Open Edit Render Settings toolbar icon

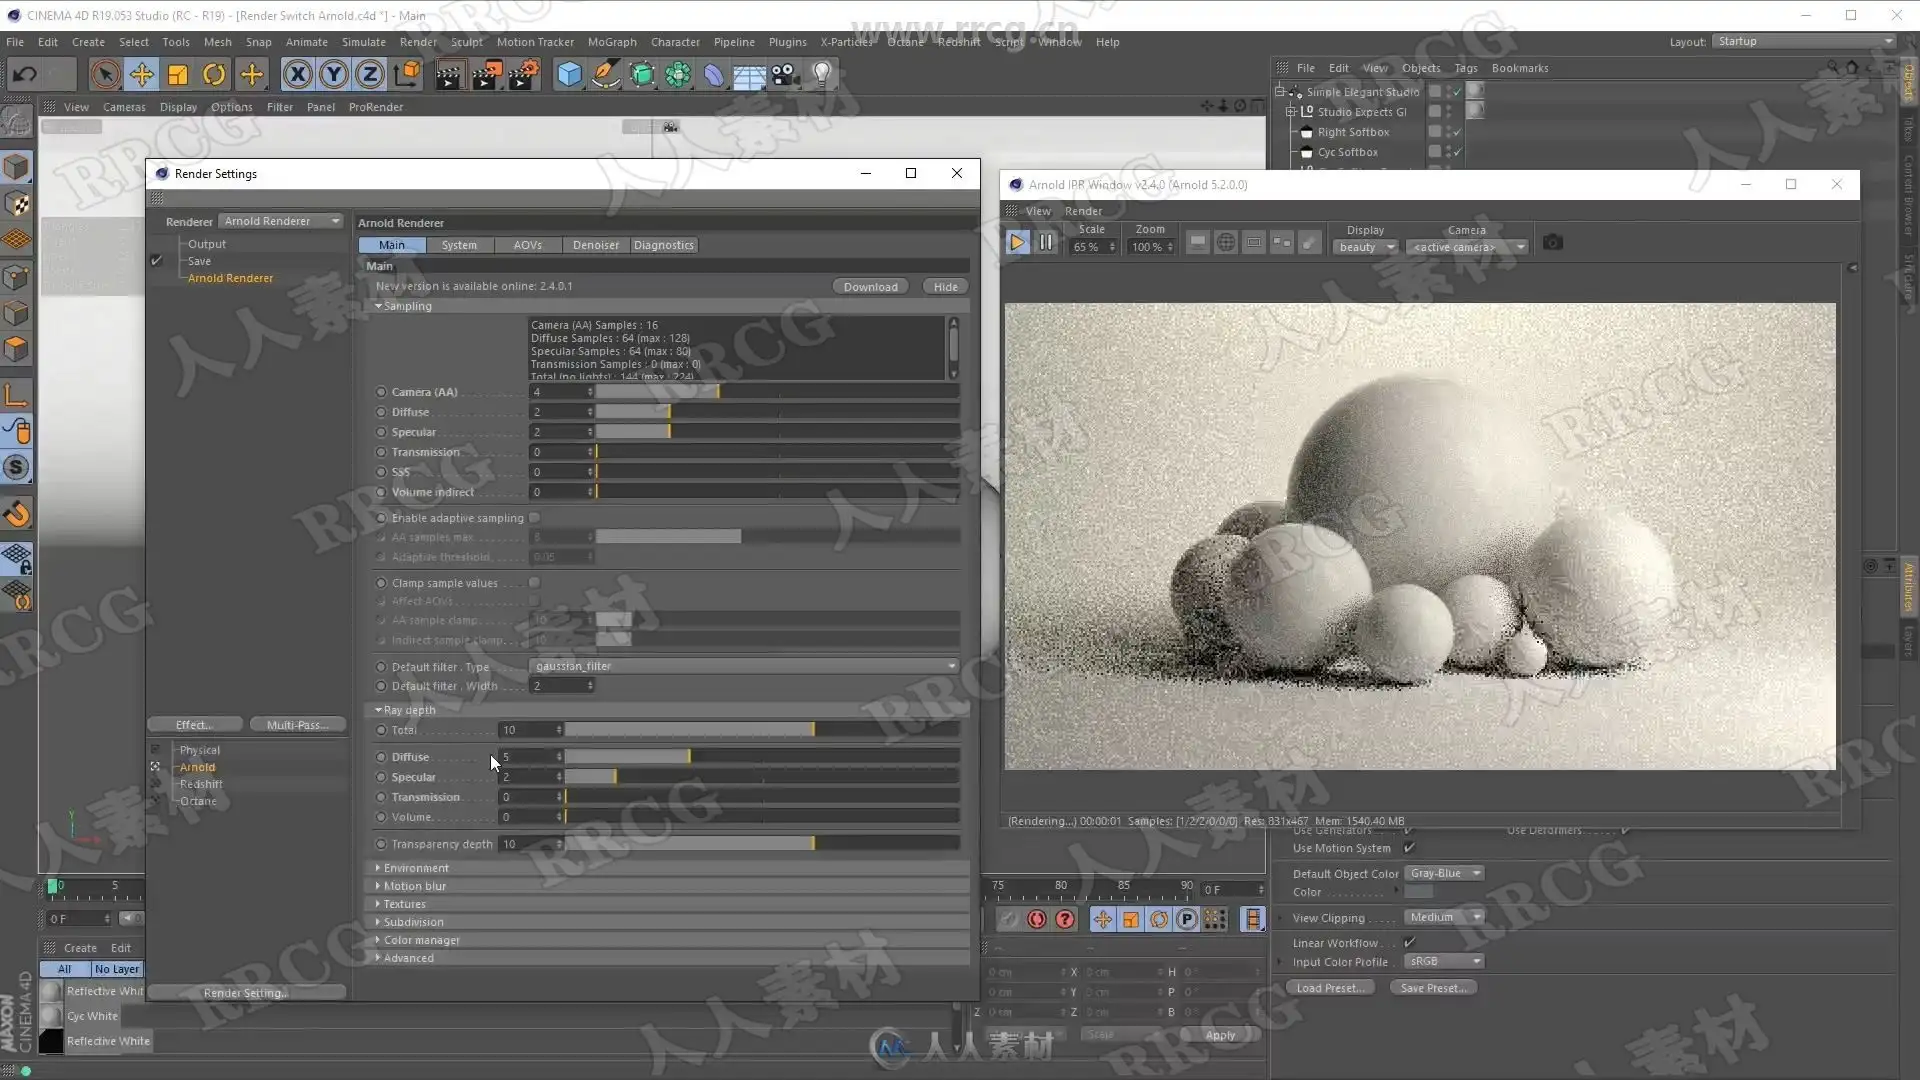click(523, 75)
